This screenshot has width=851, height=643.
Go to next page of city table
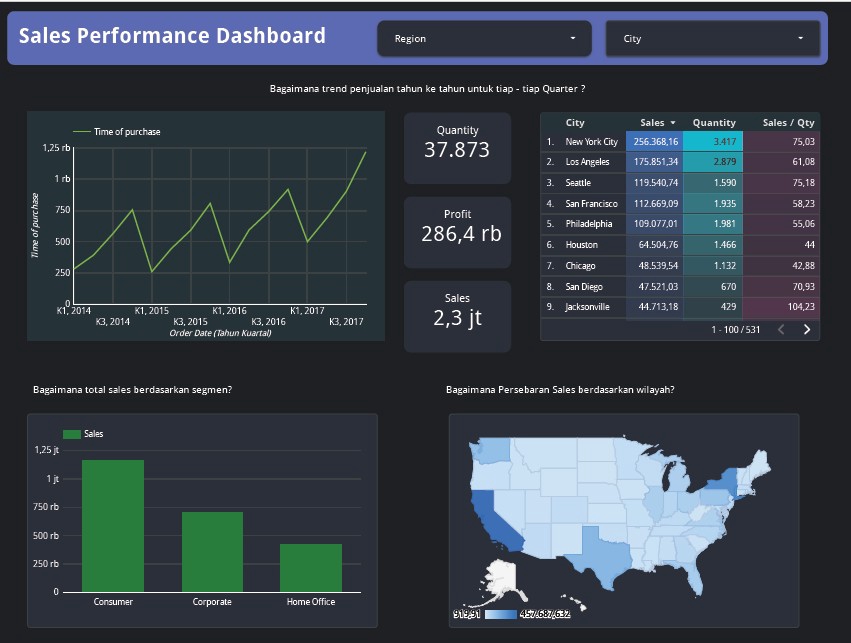(807, 329)
